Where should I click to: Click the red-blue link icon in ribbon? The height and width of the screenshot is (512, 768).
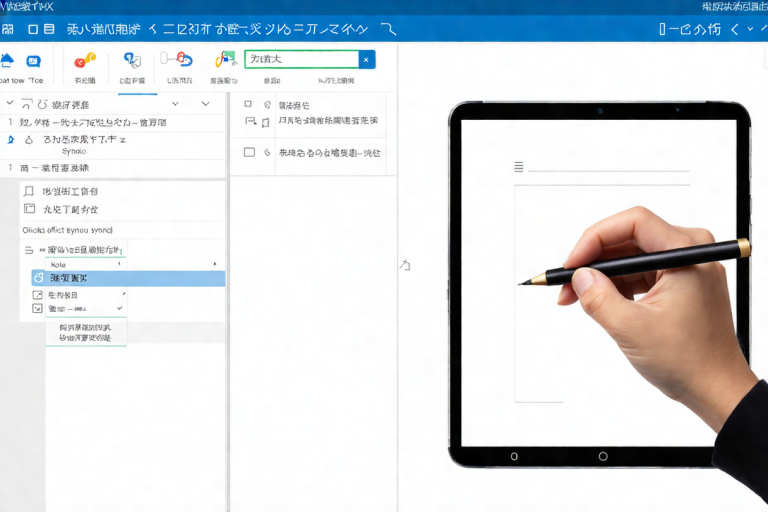click(x=180, y=60)
